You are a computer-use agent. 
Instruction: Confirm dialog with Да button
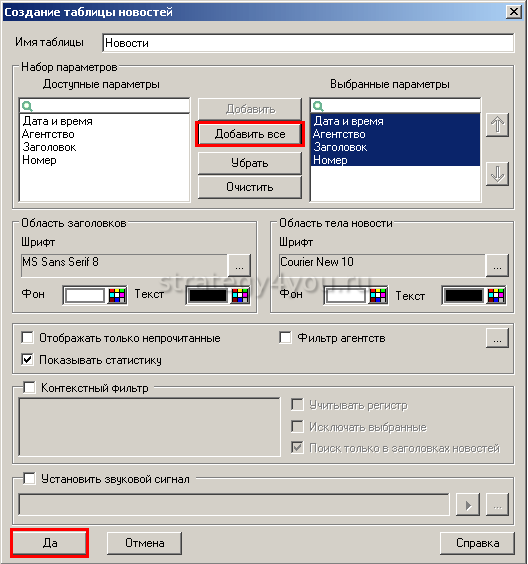pyautogui.click(x=50, y=543)
